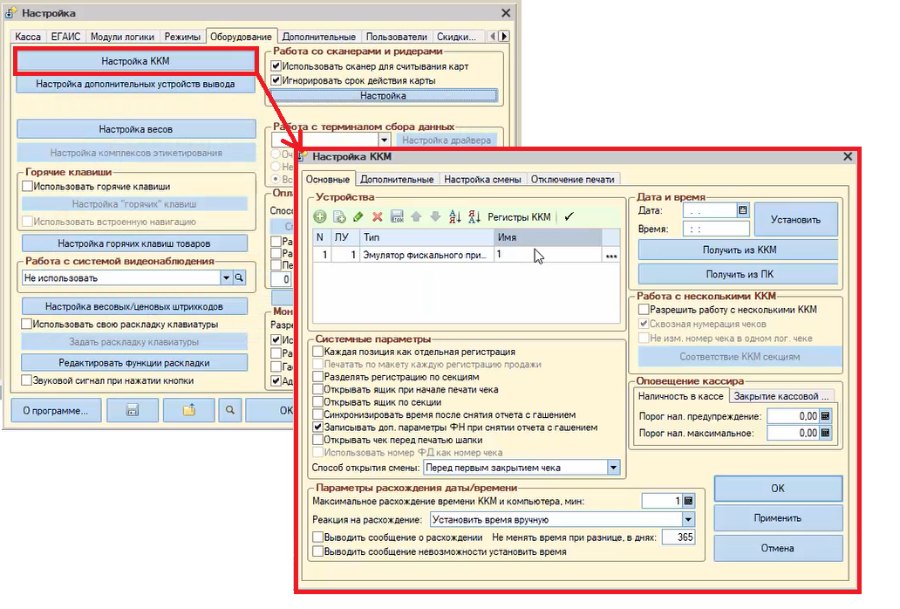
Task: Click Применить in Настройка ККМ
Action: [778, 518]
